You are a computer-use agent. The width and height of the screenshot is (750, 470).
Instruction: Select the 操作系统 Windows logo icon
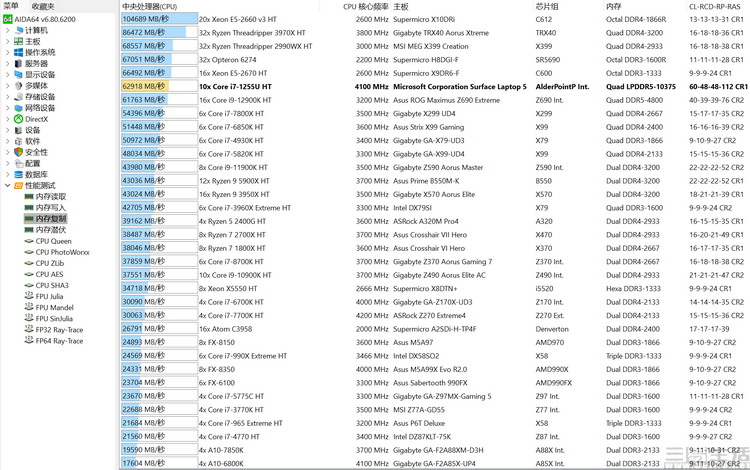pos(19,52)
